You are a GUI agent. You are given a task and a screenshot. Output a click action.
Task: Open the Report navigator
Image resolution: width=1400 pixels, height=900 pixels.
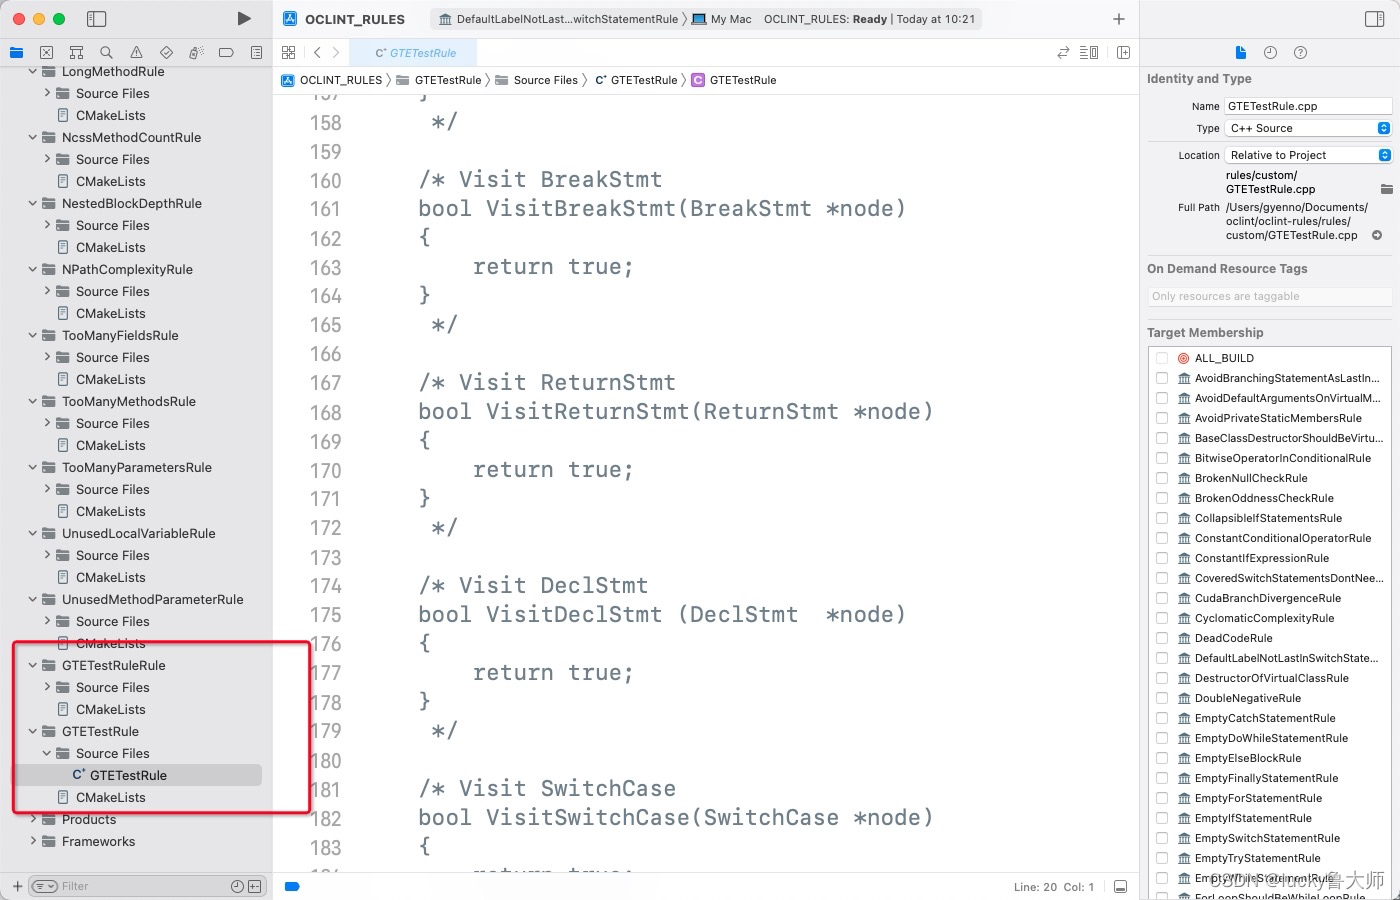pyautogui.click(x=256, y=52)
